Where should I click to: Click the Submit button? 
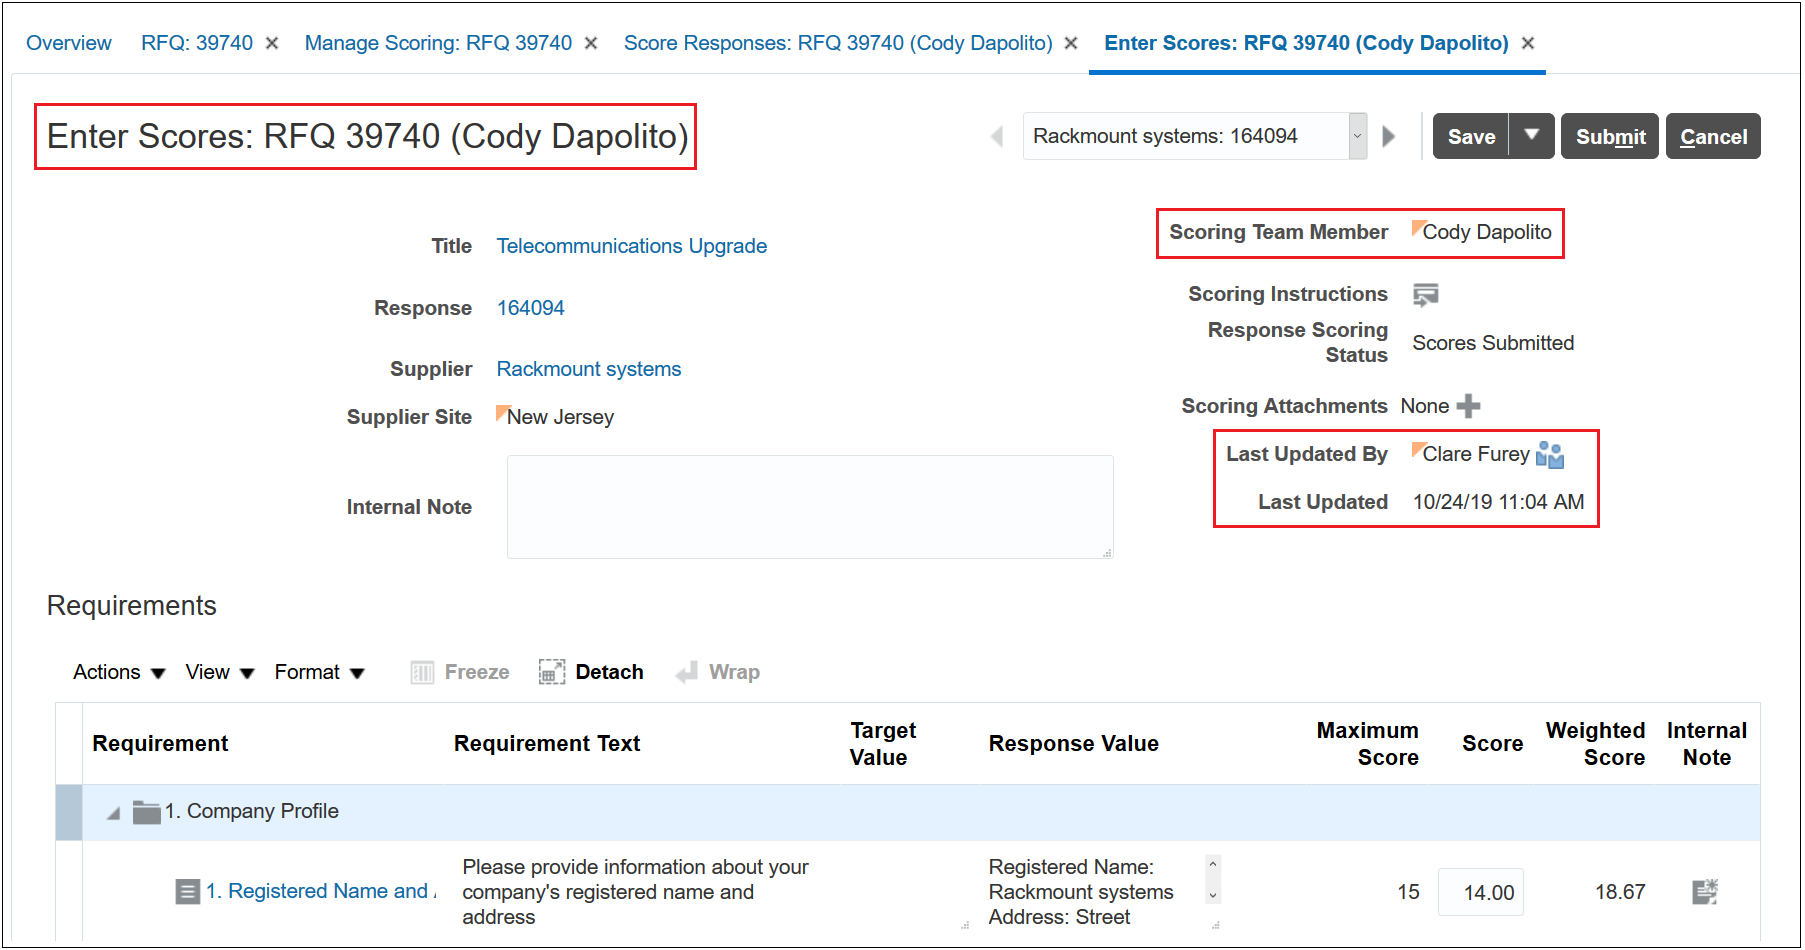tap(1609, 136)
